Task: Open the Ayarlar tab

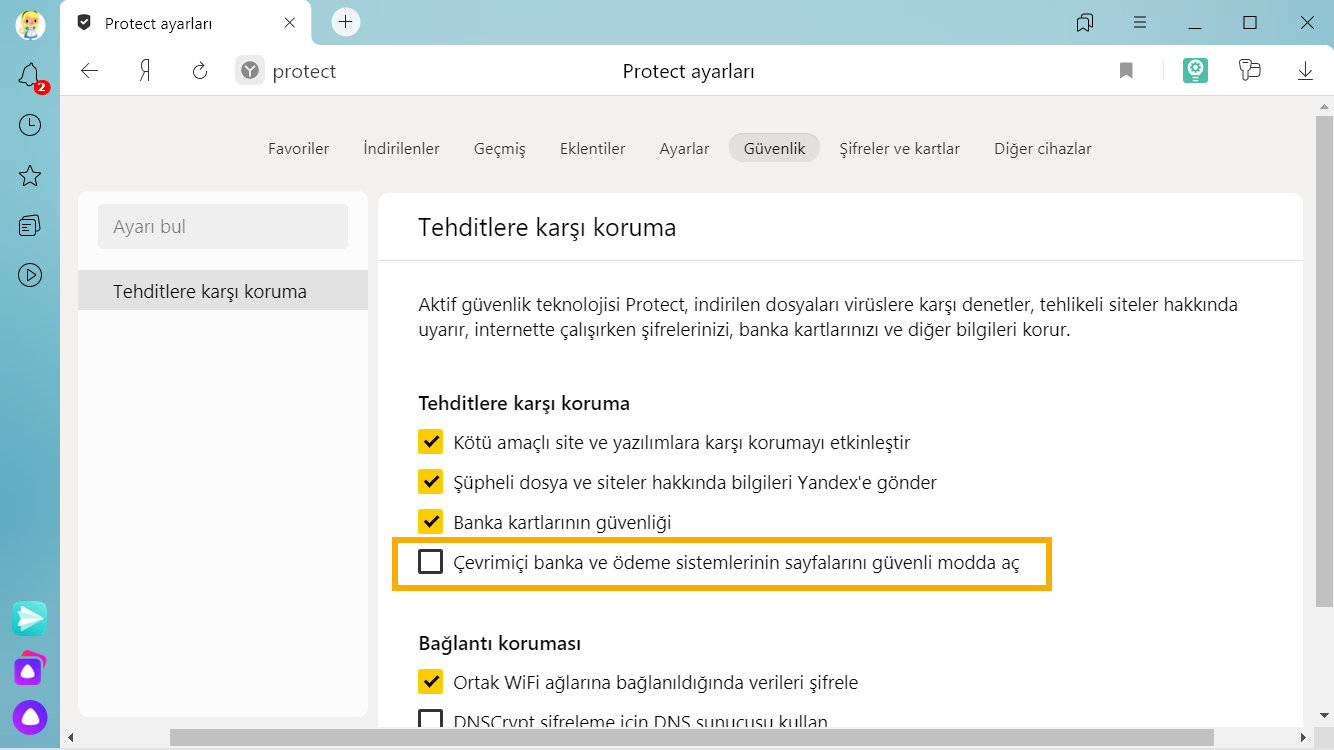Action: click(x=684, y=148)
